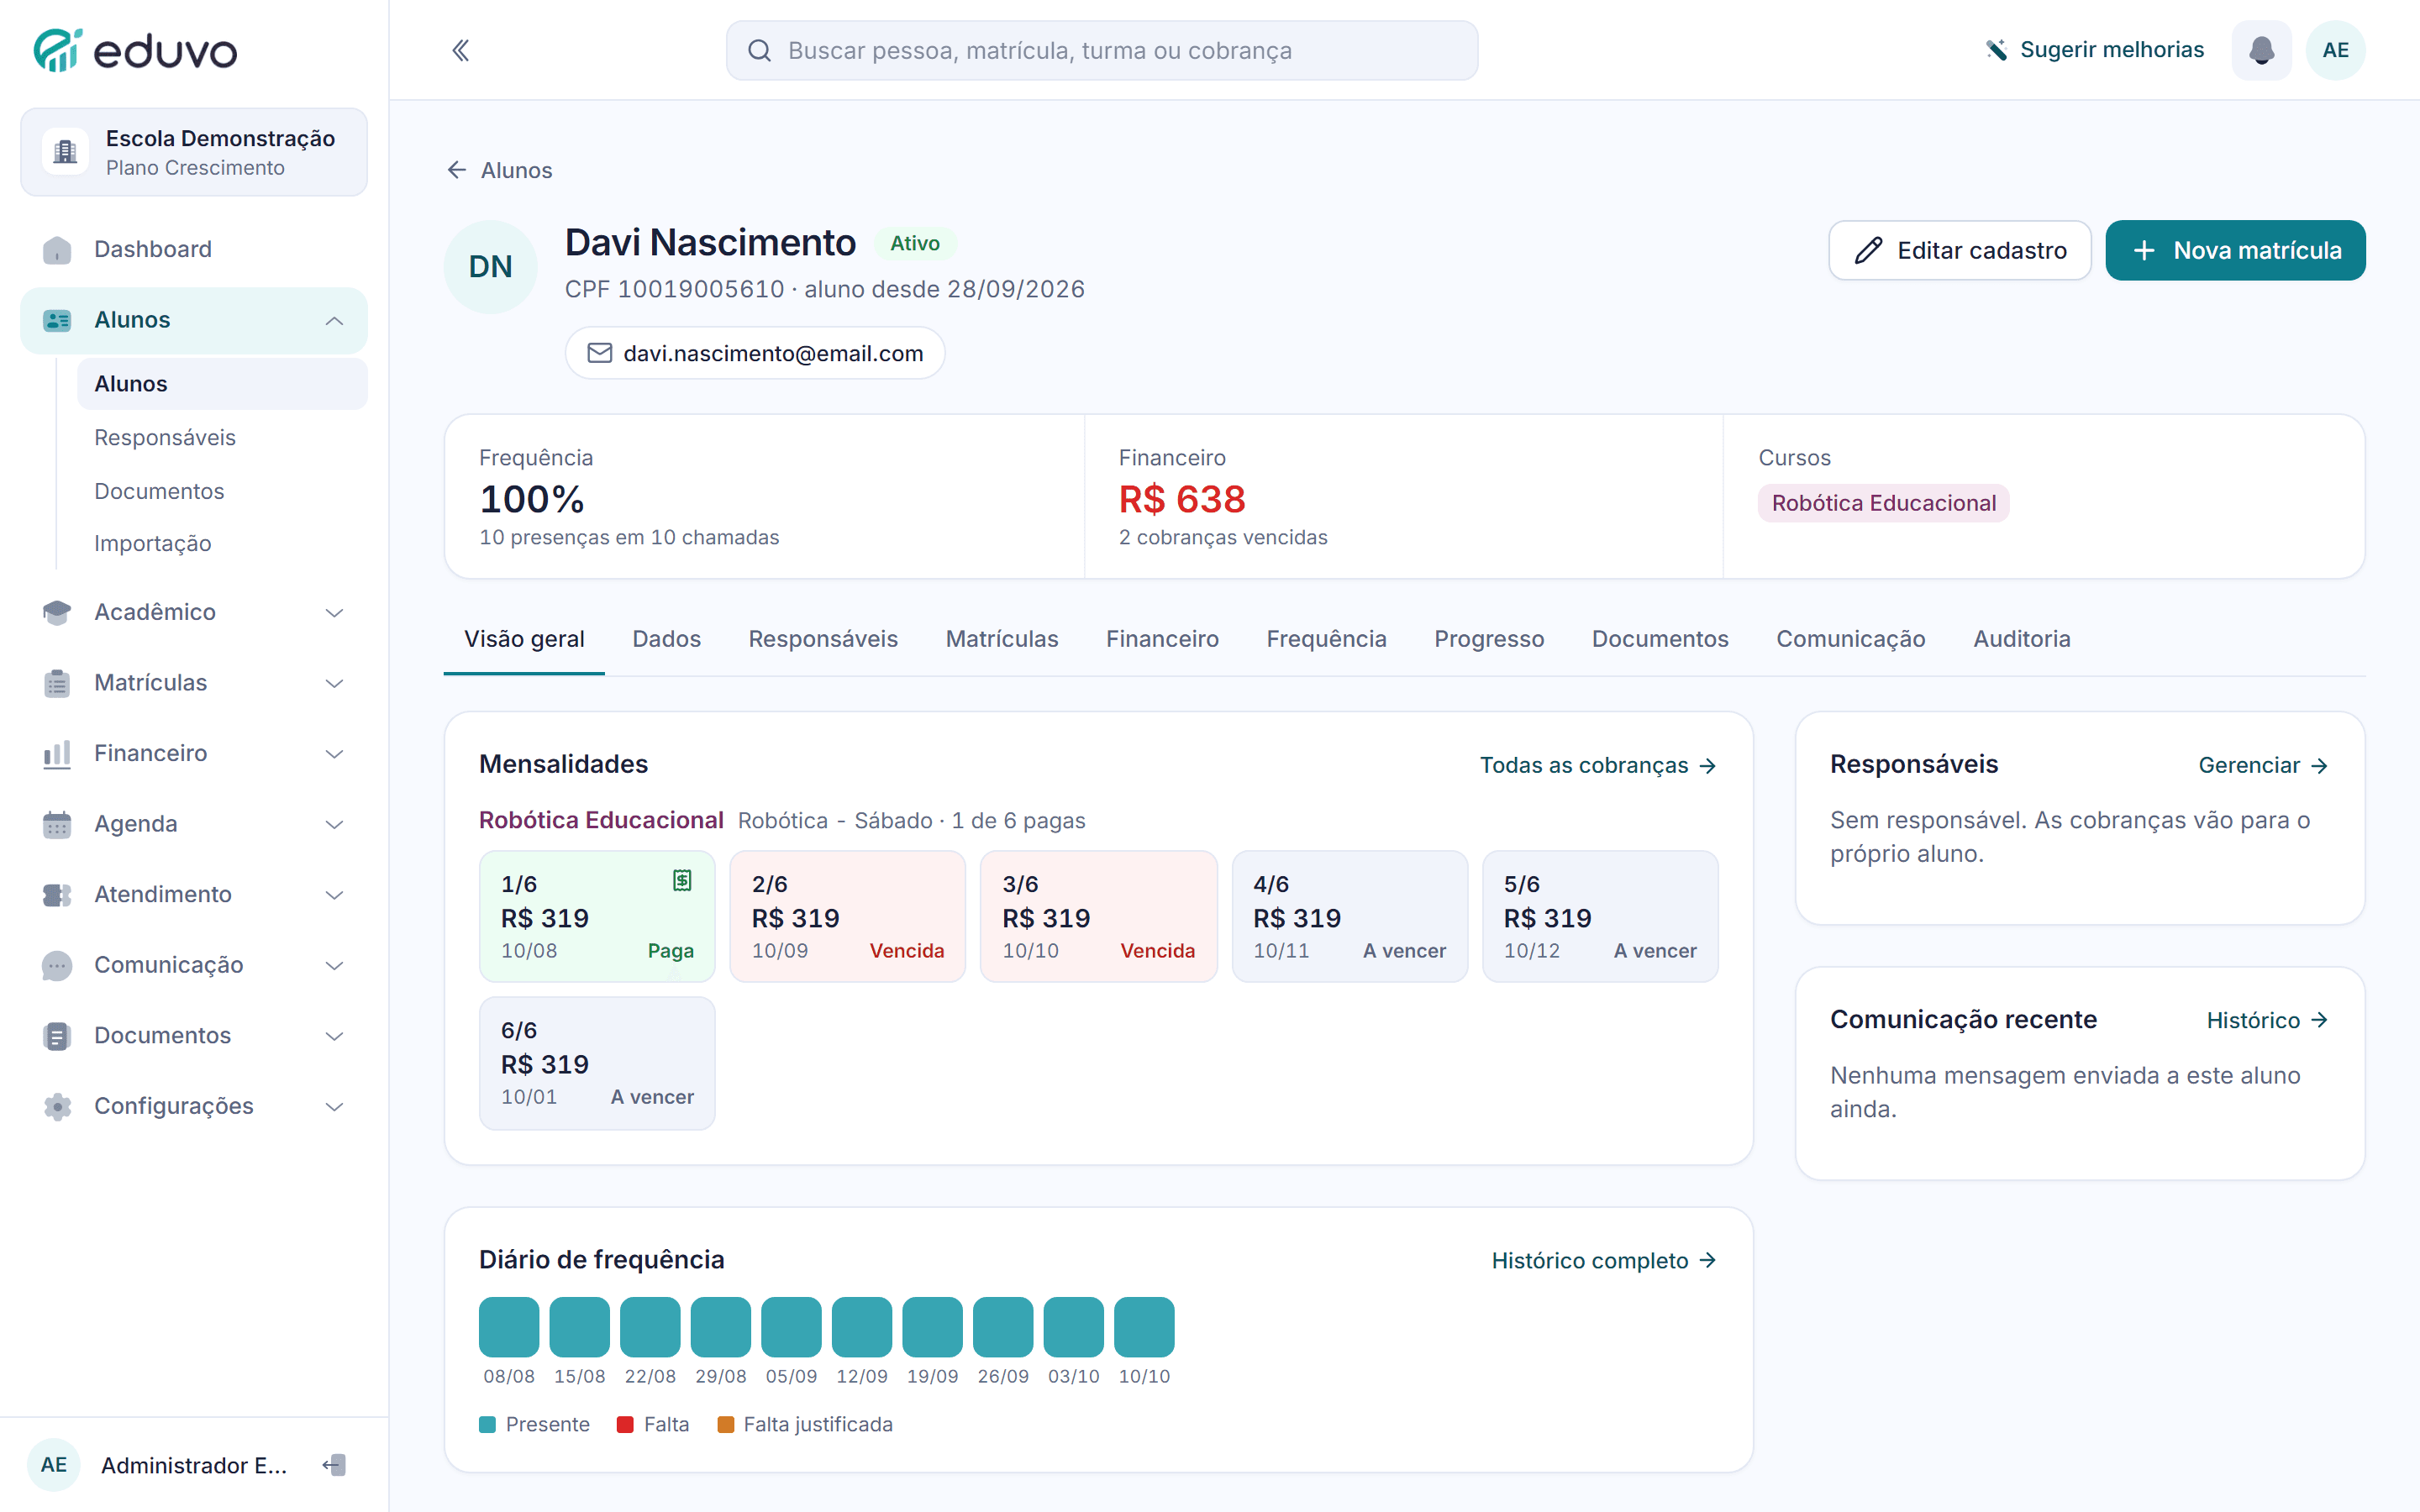Screen dimensions: 2420x1512
Task: Switch to the Dados tab
Action: [666, 639]
